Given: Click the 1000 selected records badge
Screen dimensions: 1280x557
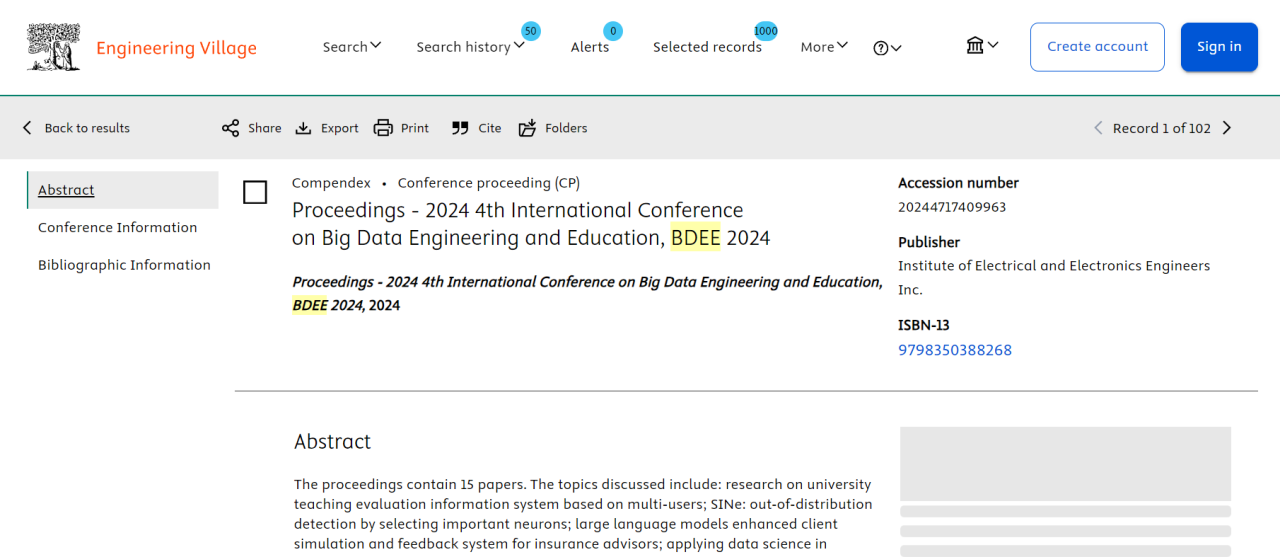Looking at the screenshot, I should pos(766,31).
